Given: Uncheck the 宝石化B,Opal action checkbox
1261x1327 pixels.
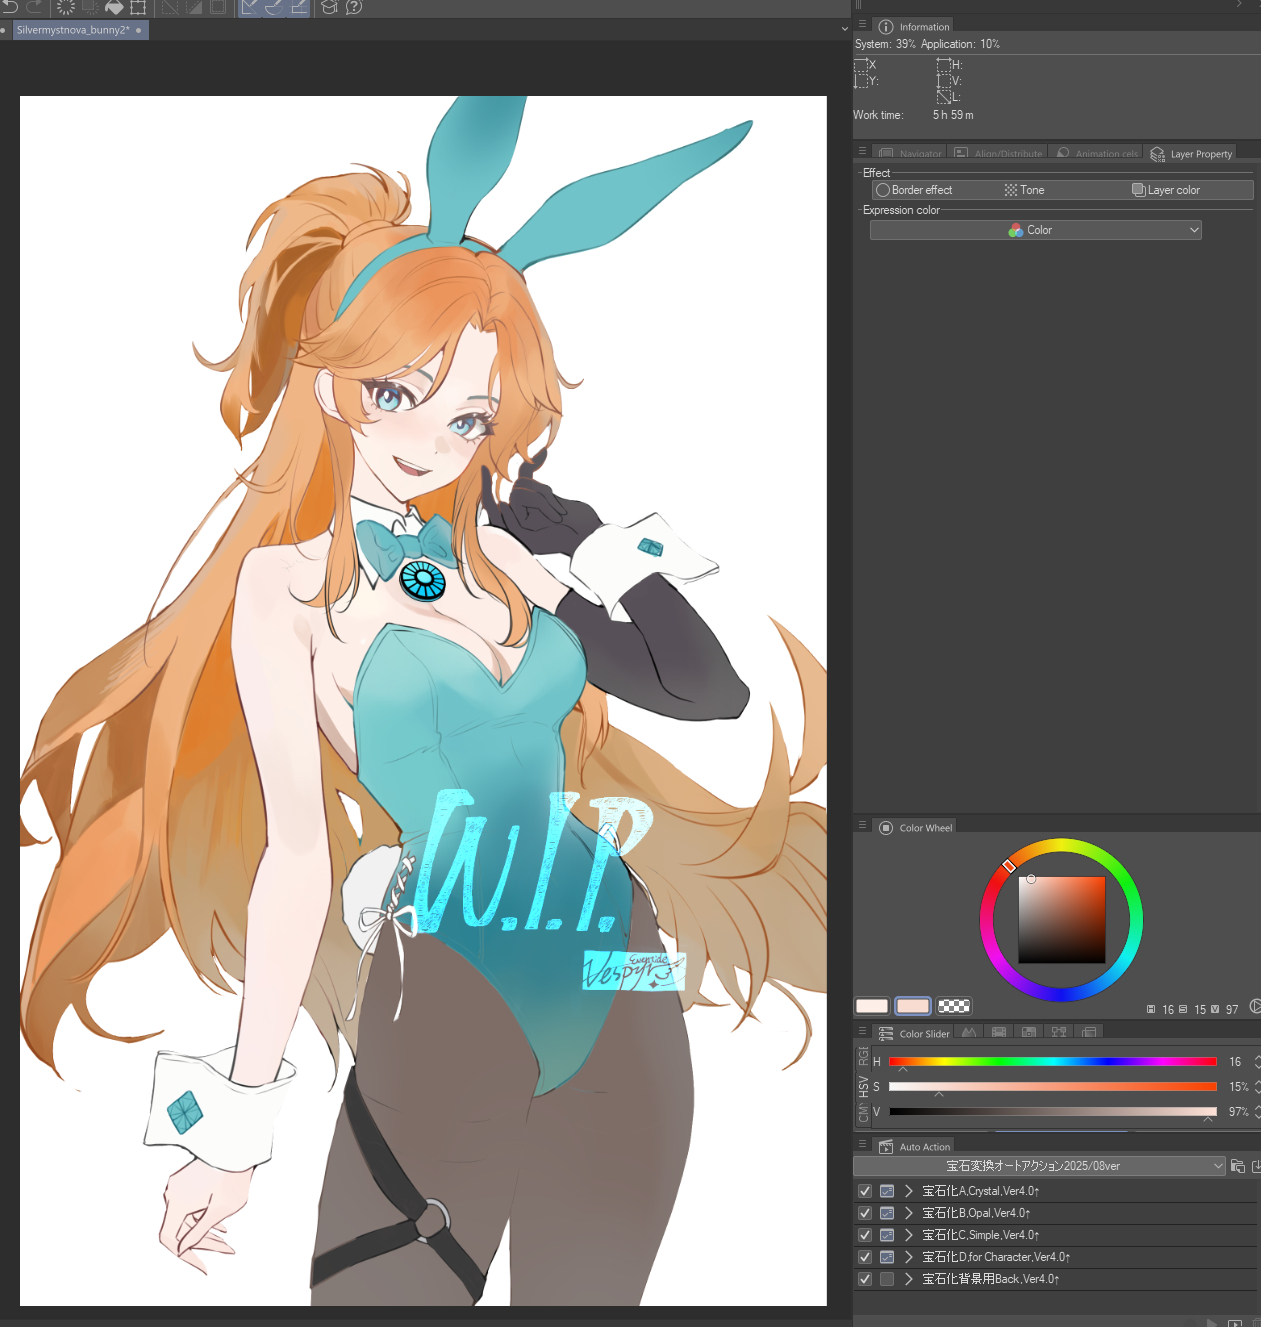Looking at the screenshot, I should pos(865,1213).
